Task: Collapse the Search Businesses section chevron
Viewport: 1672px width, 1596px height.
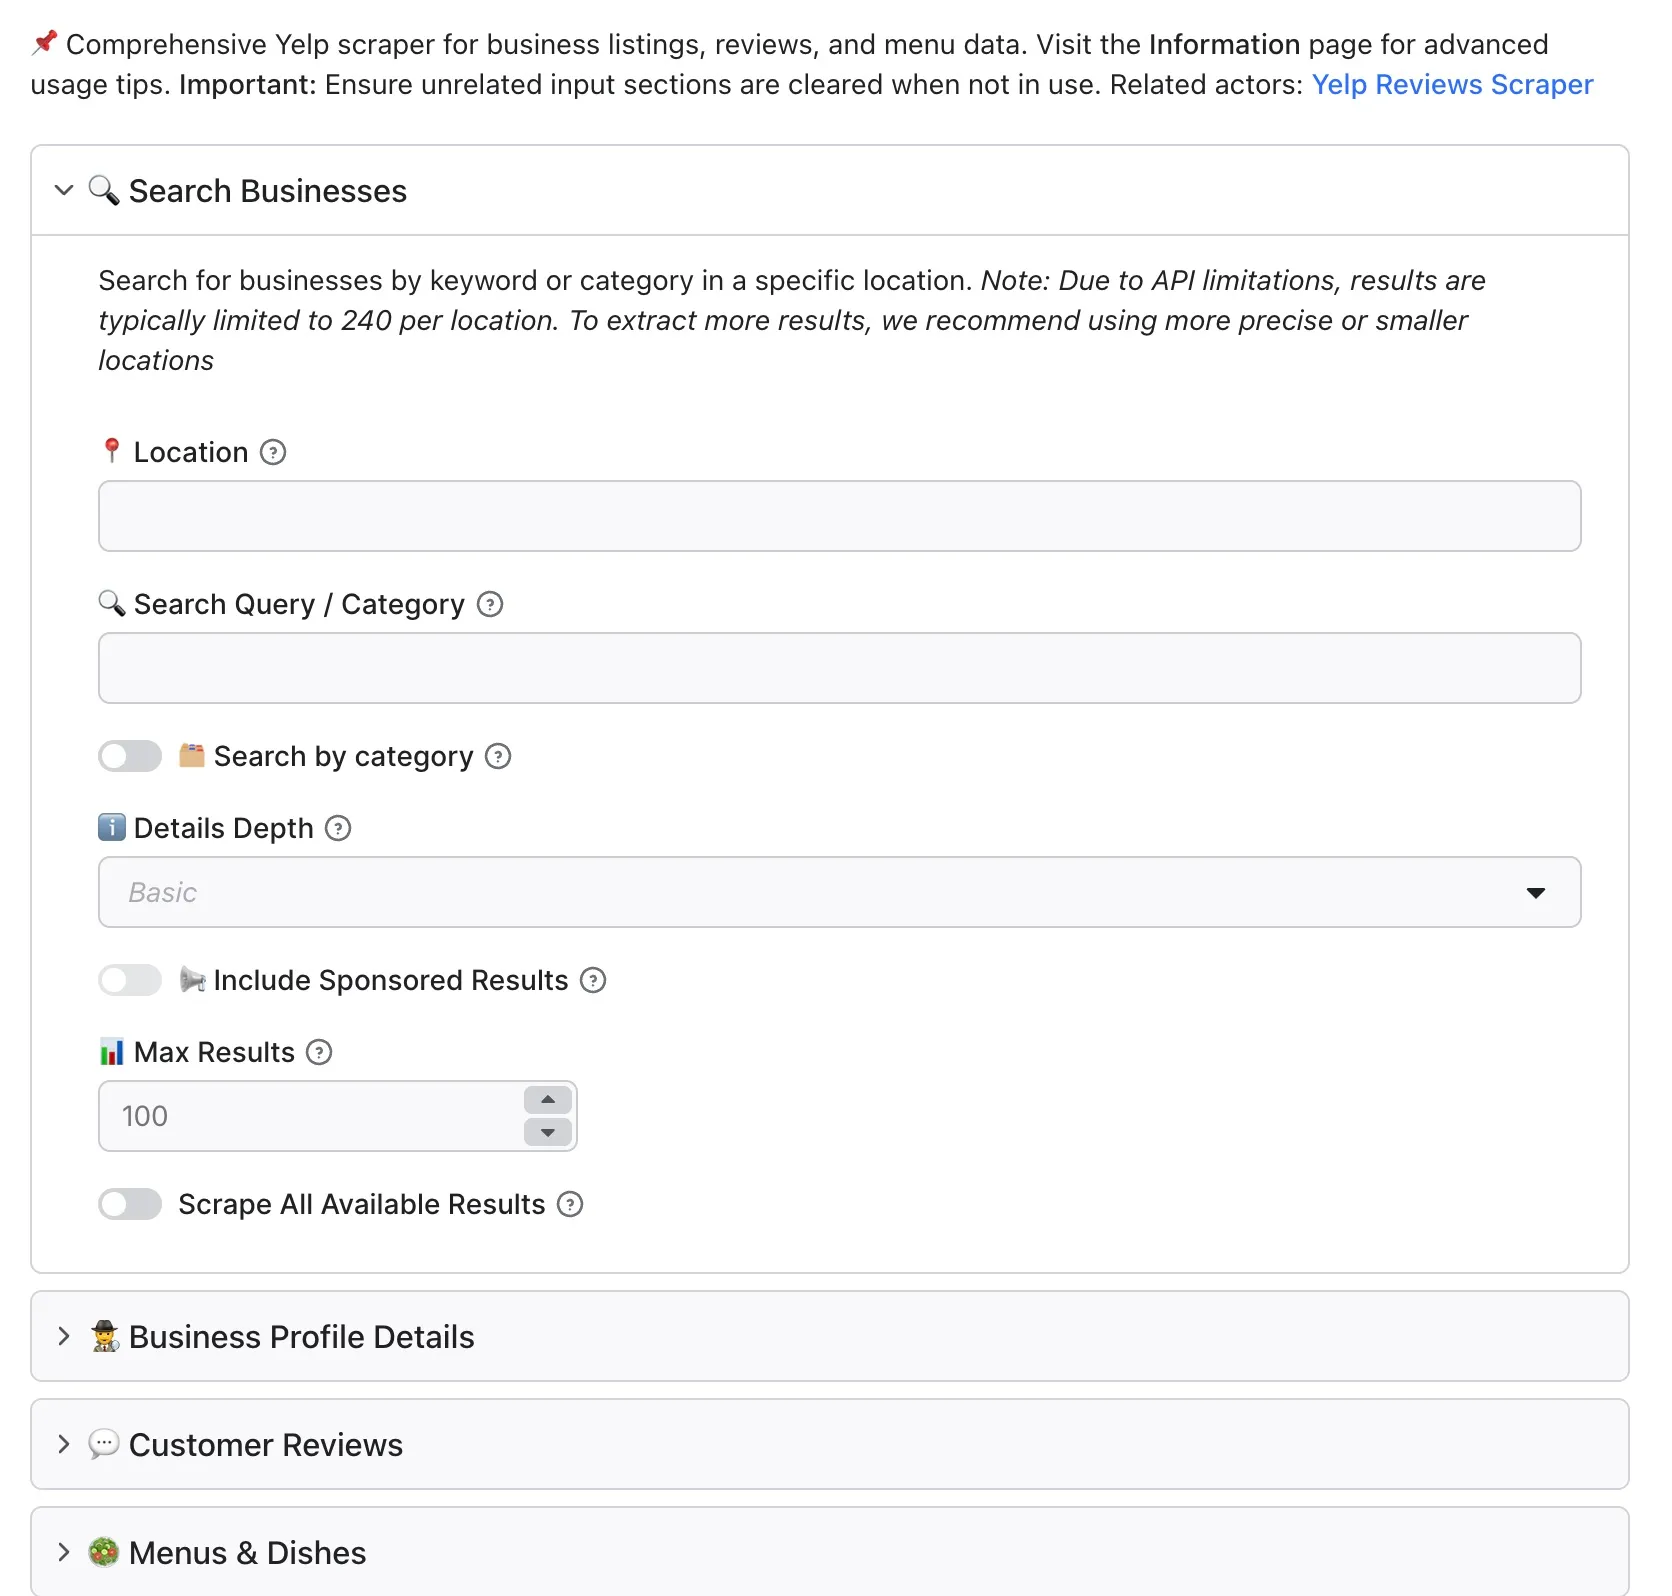Action: [64, 190]
